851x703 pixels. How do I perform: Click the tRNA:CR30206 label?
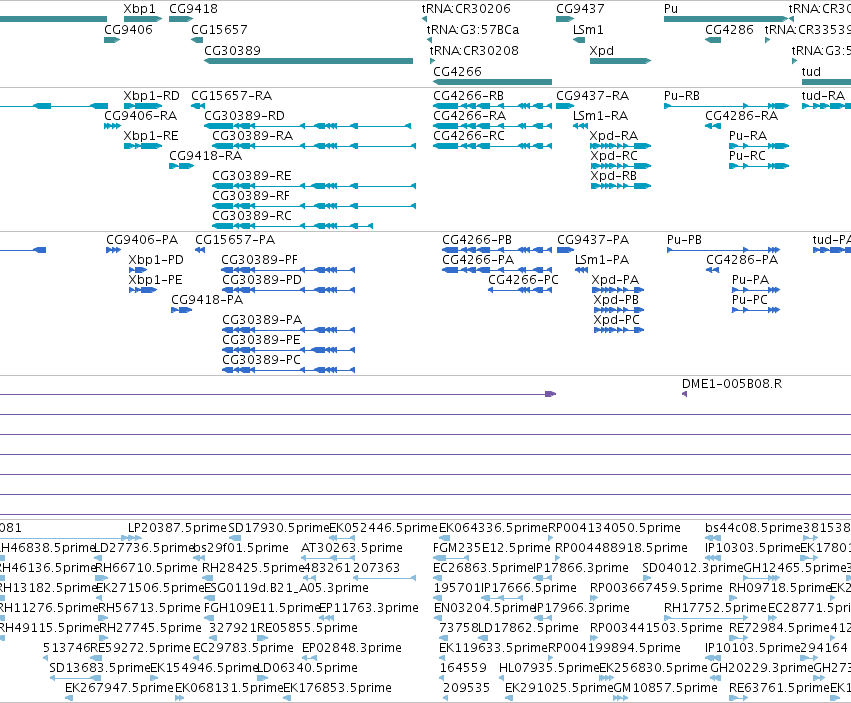tap(466, 9)
